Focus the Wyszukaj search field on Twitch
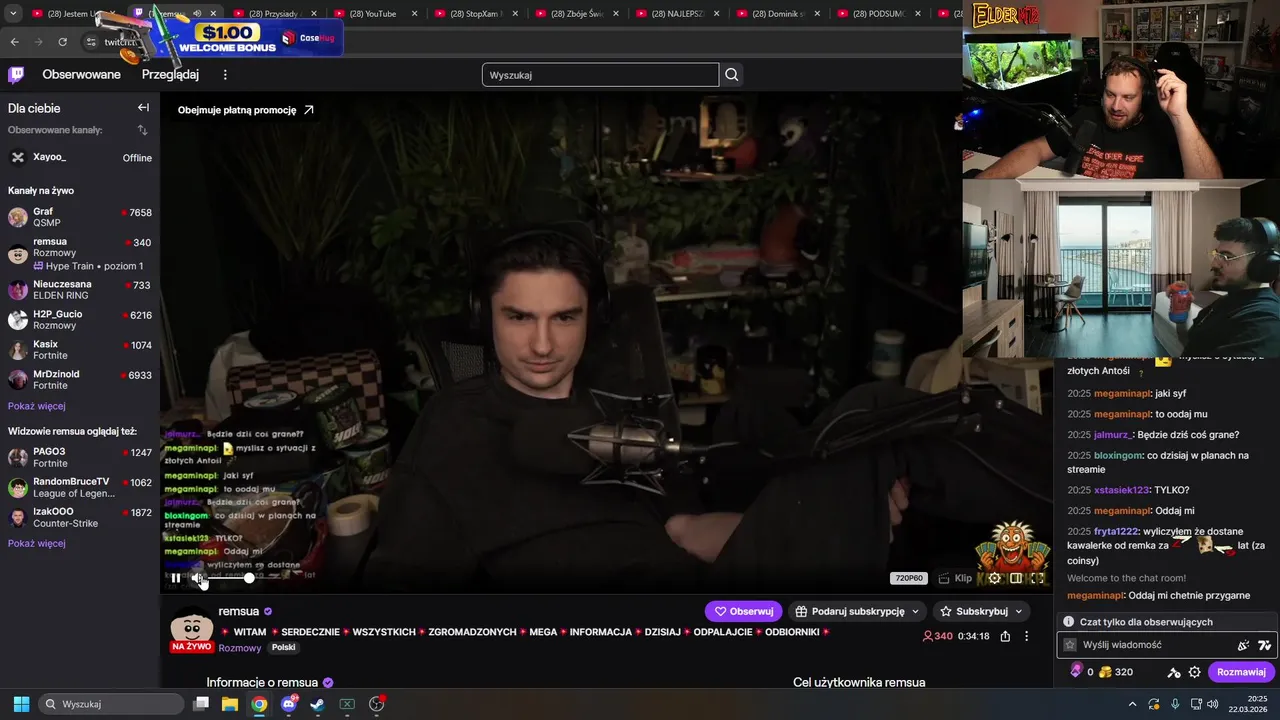 click(x=600, y=75)
